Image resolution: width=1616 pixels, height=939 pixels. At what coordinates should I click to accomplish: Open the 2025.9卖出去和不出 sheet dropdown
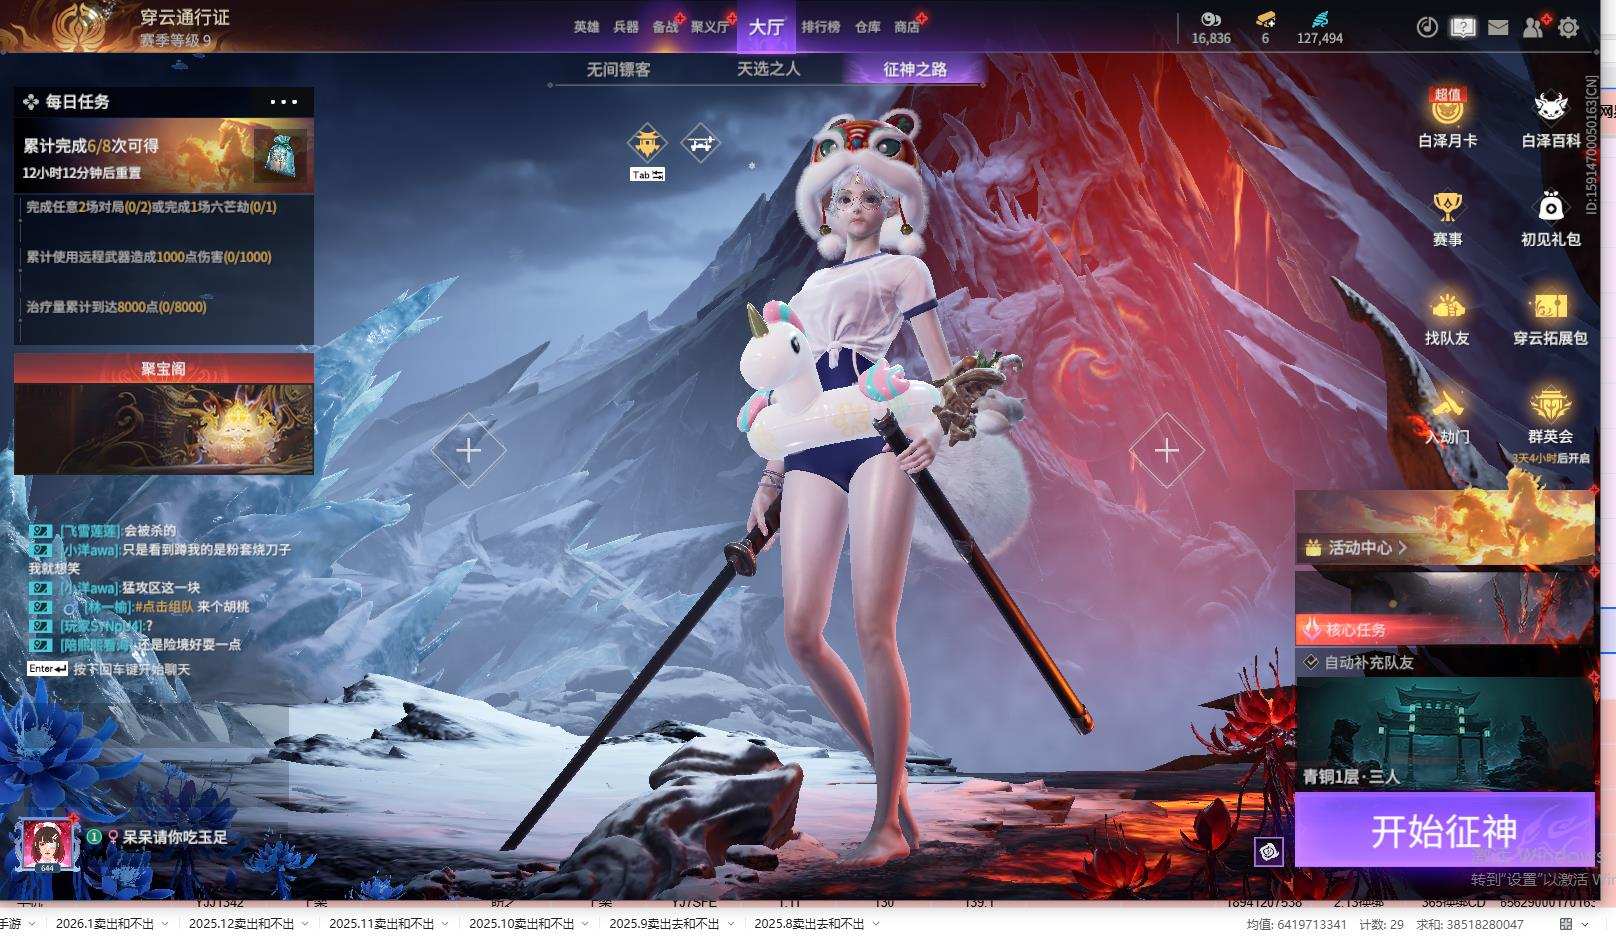(731, 924)
